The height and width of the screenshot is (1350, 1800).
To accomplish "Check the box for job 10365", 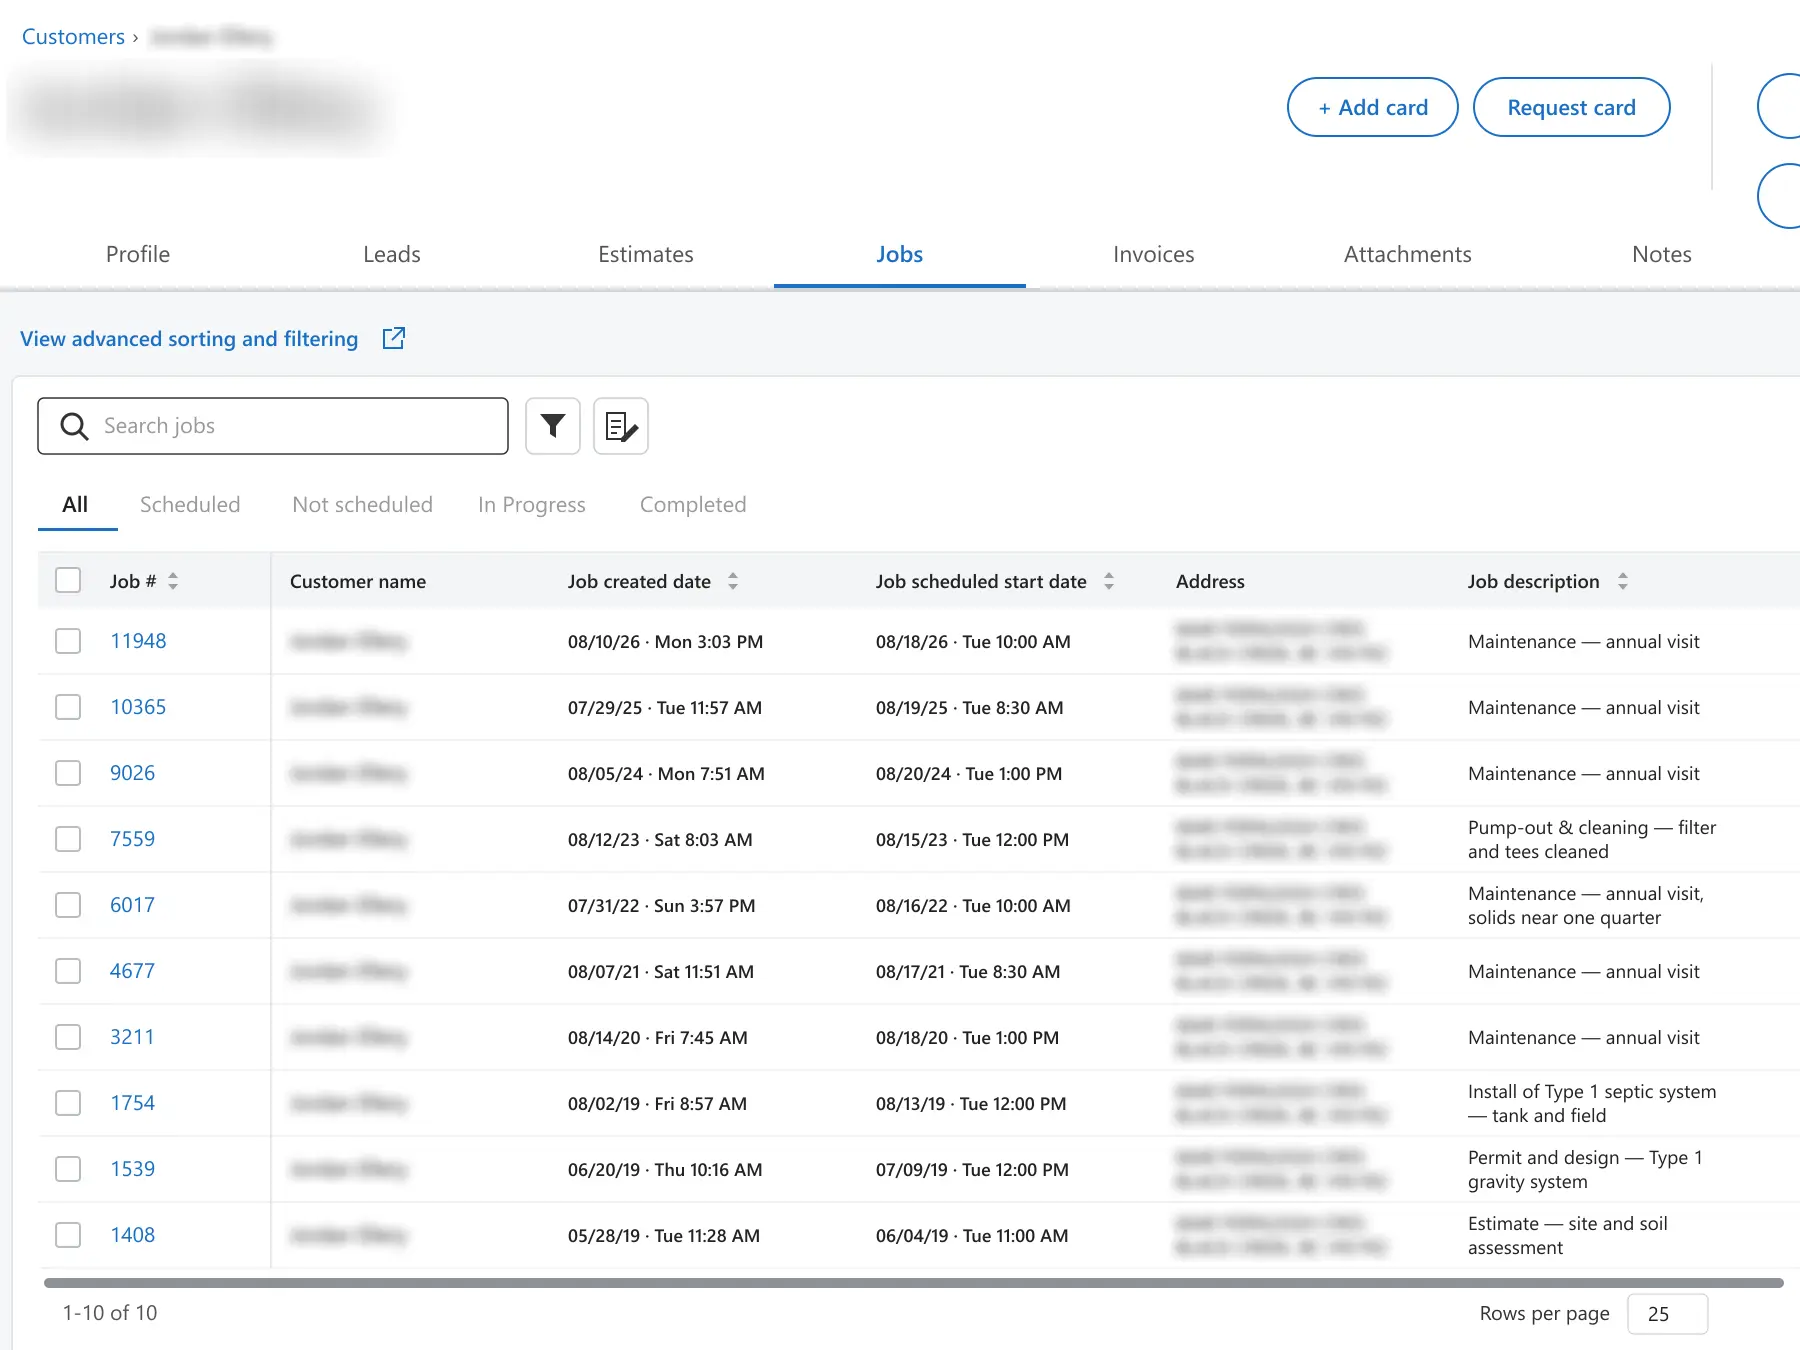I will 68,707.
